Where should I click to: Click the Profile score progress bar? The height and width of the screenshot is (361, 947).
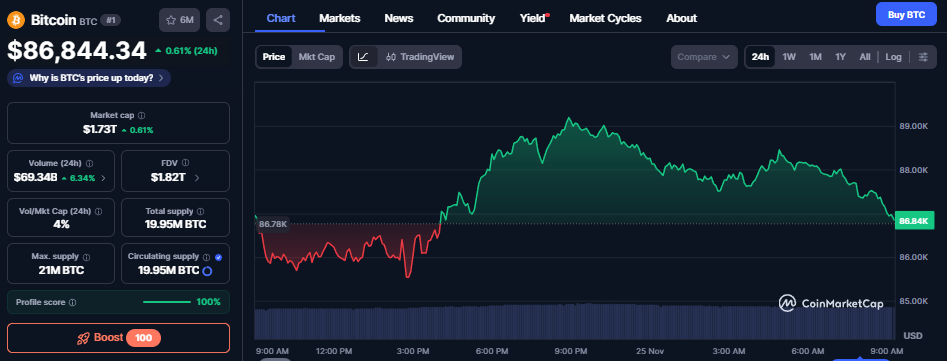[166, 302]
